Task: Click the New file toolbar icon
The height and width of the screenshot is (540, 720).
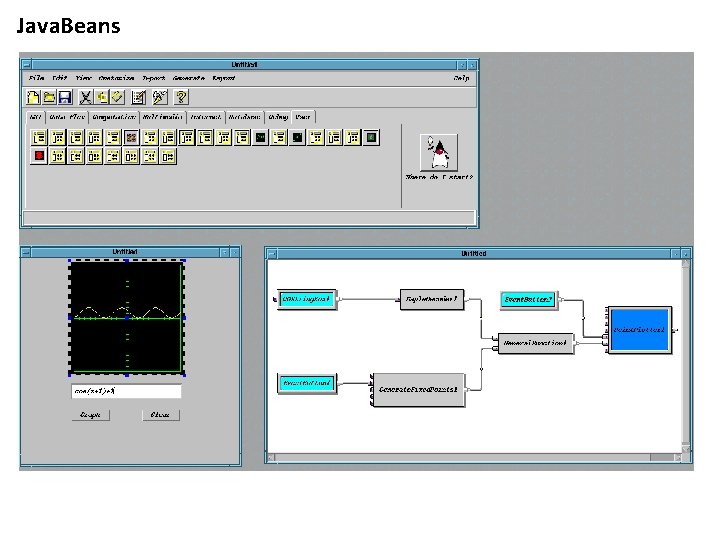Action: (33, 97)
